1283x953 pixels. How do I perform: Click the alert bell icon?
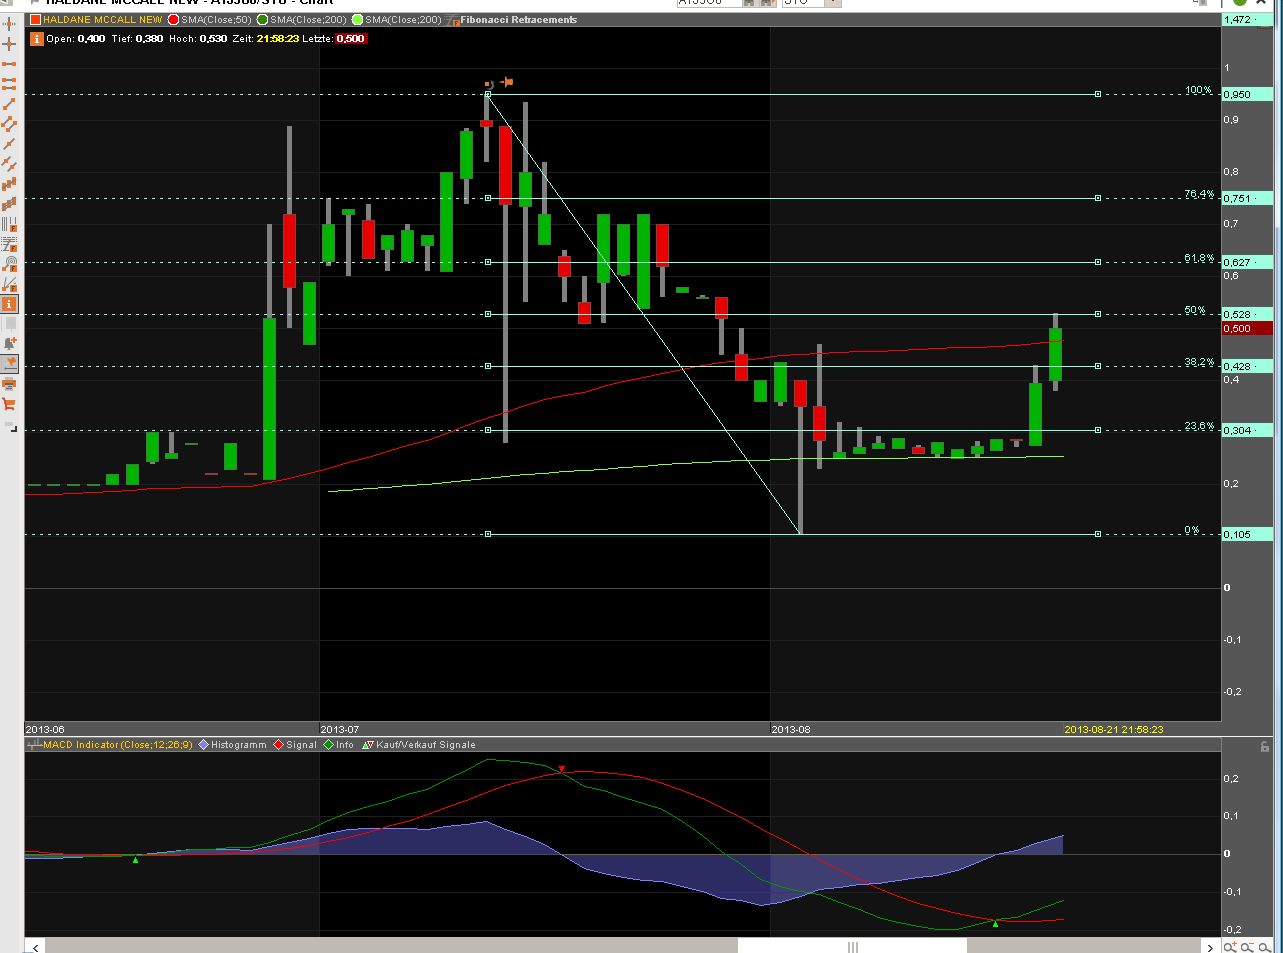tap(9, 344)
